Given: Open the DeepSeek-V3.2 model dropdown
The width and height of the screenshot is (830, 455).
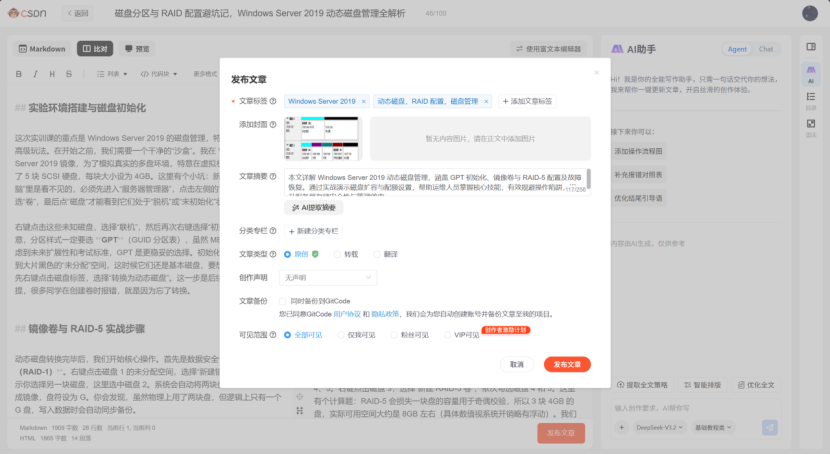Looking at the screenshot, I should click(x=658, y=427).
